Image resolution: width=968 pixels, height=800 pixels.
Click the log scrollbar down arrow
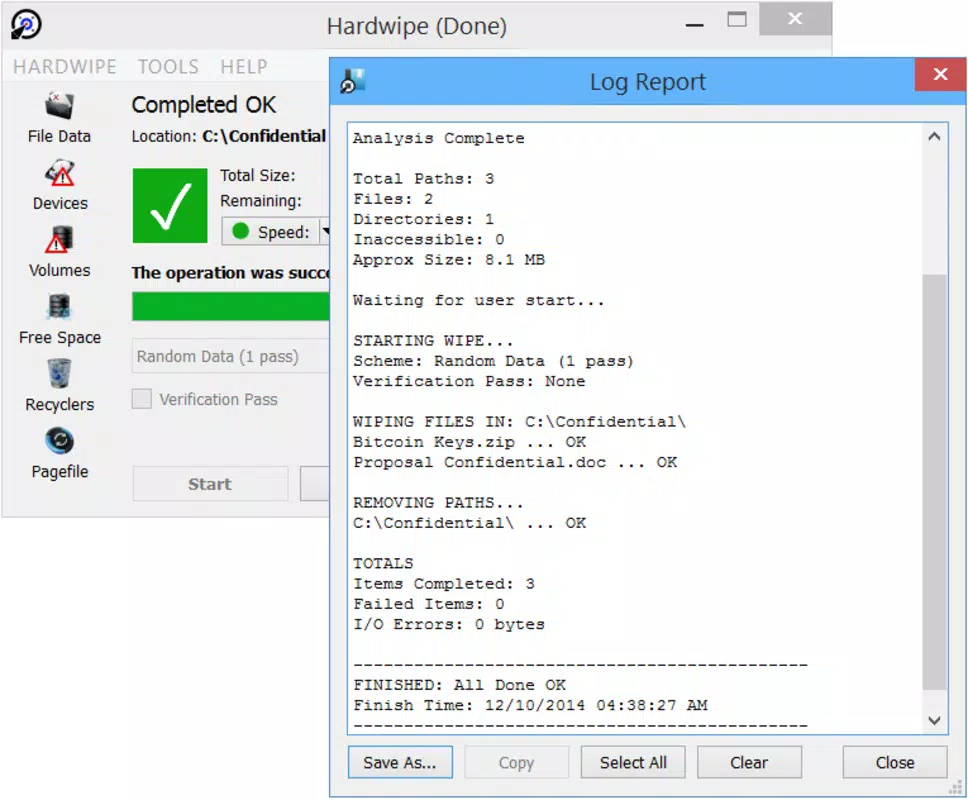(x=935, y=720)
